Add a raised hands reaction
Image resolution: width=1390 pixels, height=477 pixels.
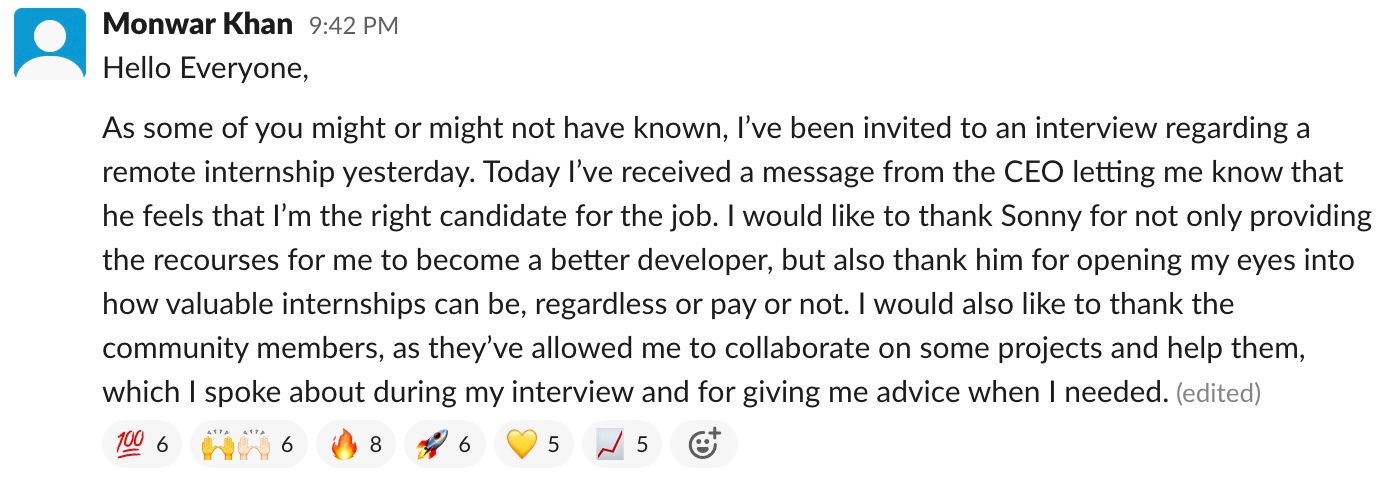tap(245, 444)
